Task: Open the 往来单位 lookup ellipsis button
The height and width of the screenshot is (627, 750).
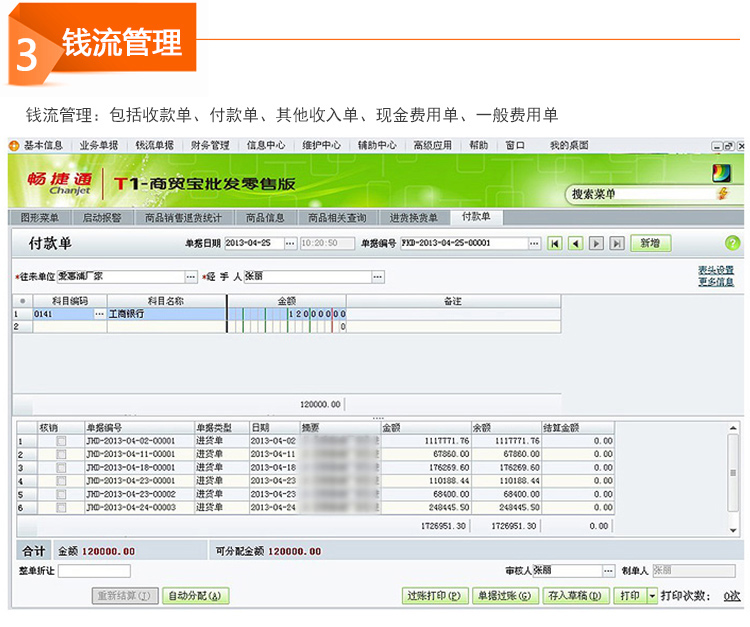Action: [x=191, y=276]
